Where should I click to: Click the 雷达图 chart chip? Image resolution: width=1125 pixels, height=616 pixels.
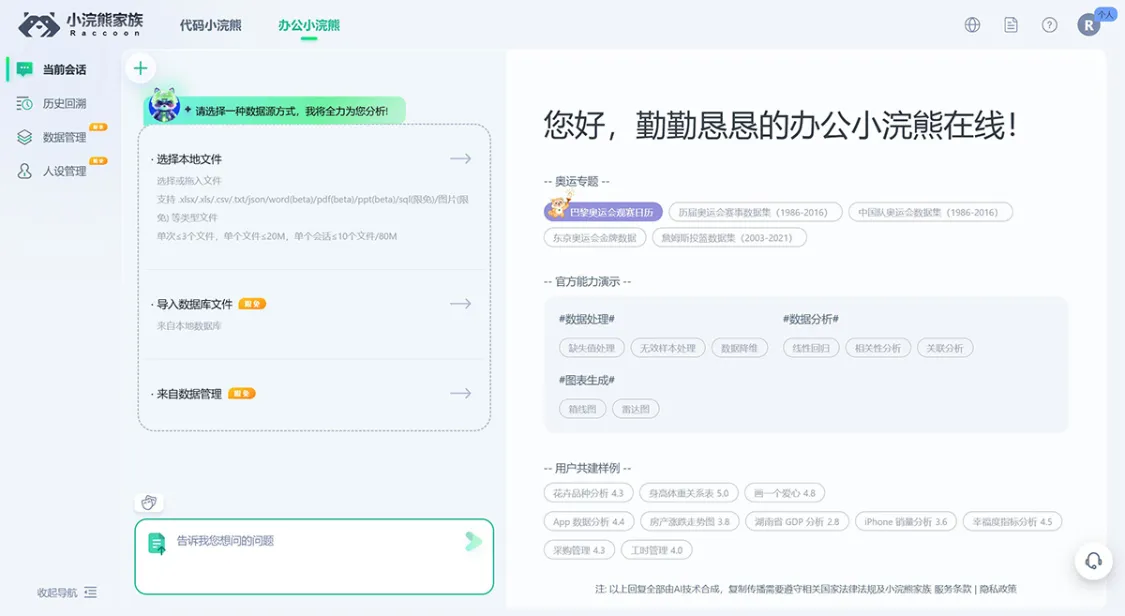pyautogui.click(x=635, y=409)
